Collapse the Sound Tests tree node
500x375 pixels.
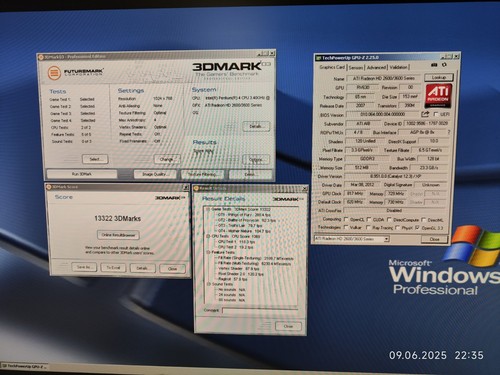(x=209, y=284)
